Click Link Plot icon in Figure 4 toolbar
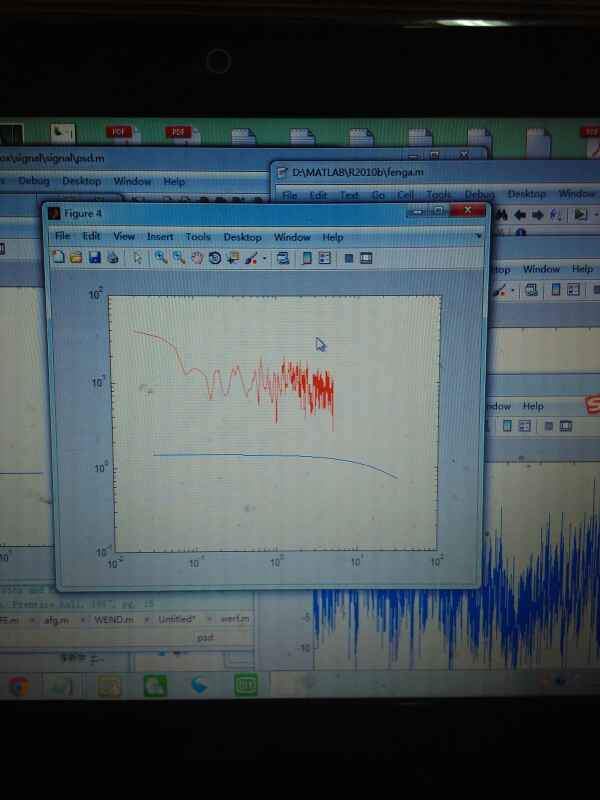The height and width of the screenshot is (800, 600). point(283,259)
